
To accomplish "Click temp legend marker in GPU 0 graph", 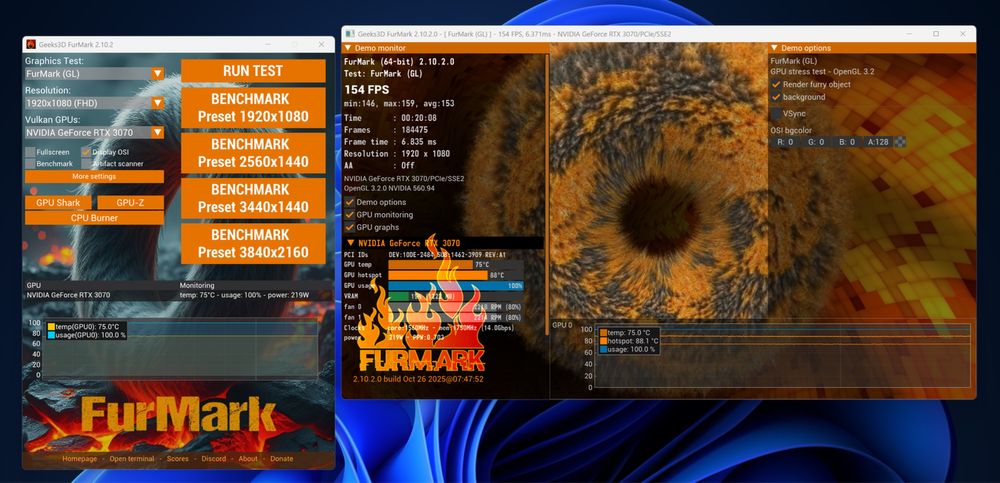I will point(603,332).
